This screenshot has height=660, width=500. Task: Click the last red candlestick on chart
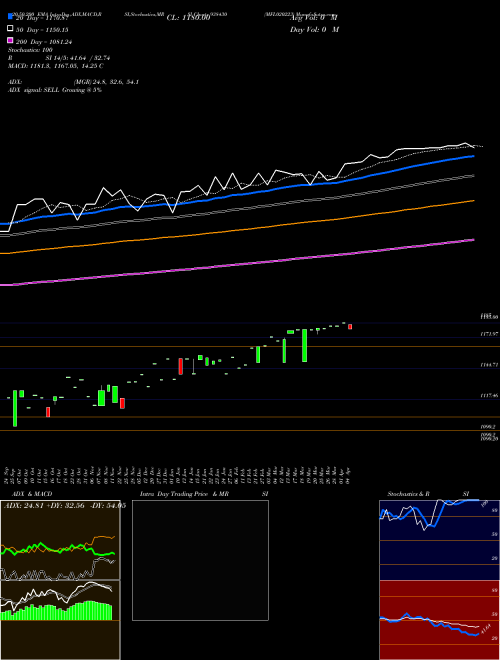pos(350,327)
